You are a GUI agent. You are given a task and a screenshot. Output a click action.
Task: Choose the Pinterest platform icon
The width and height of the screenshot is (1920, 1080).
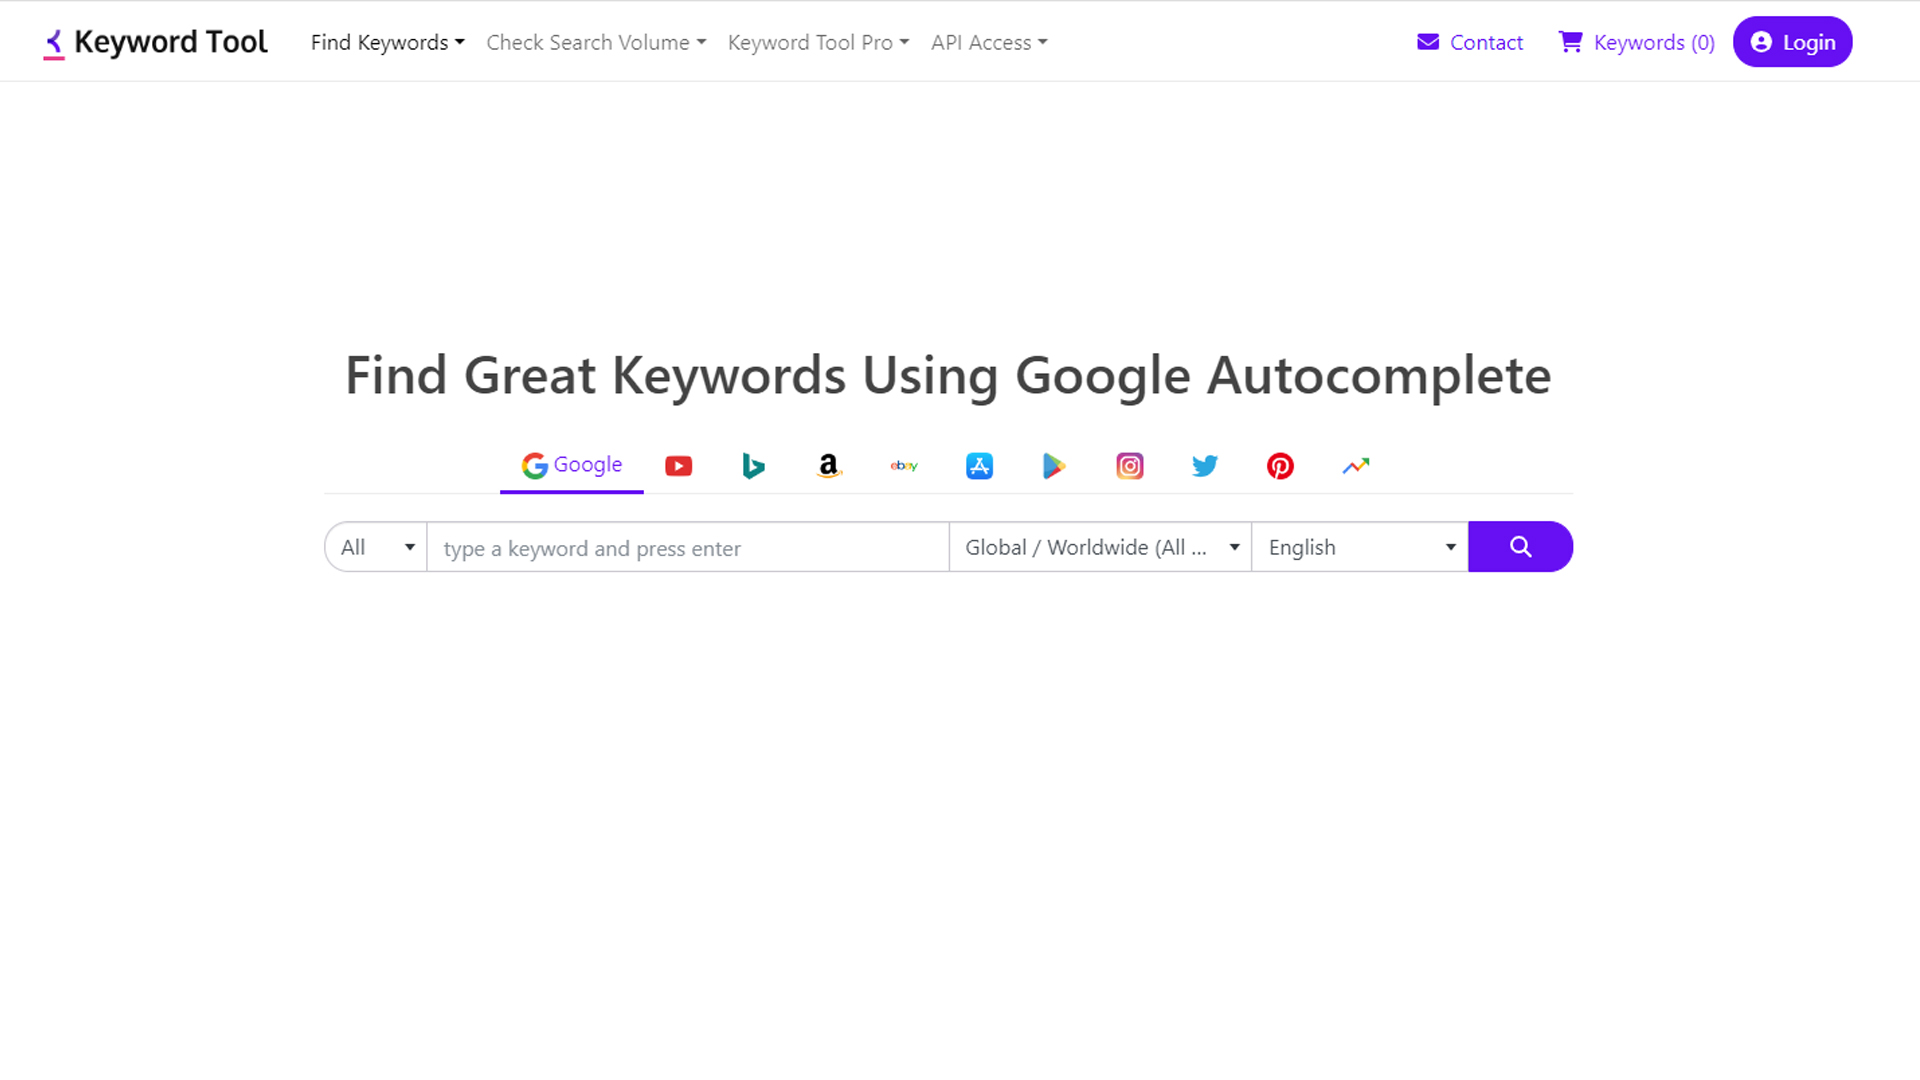pos(1280,465)
